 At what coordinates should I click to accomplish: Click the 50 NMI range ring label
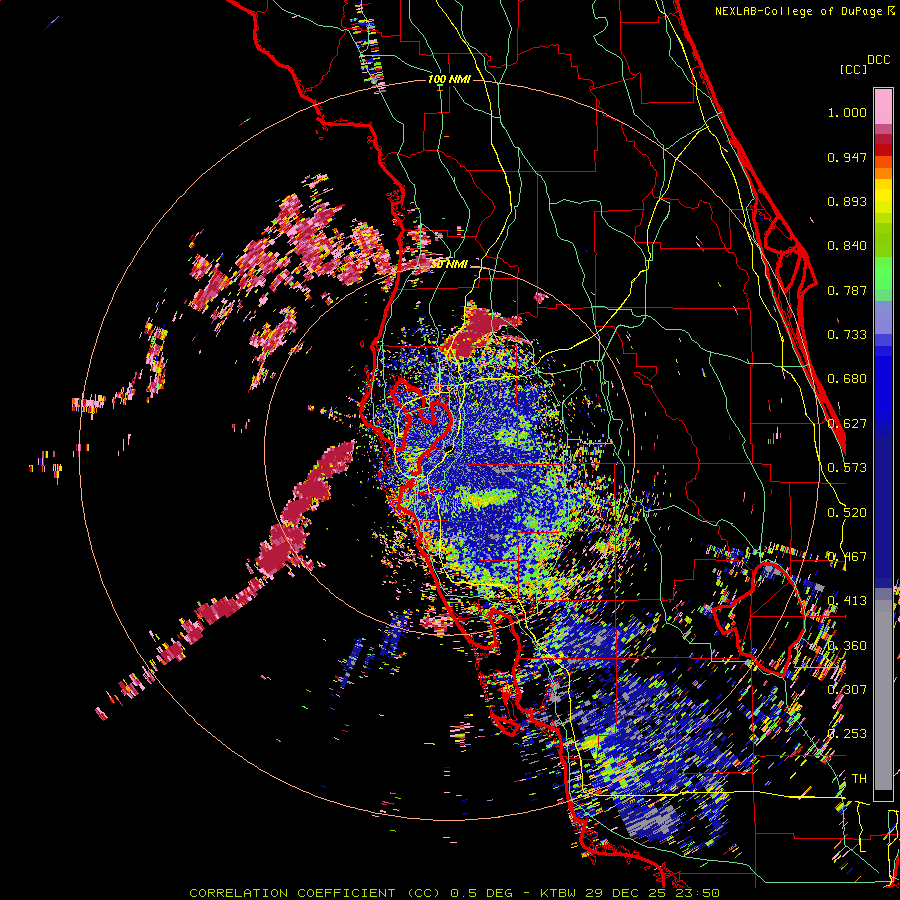(x=449, y=265)
